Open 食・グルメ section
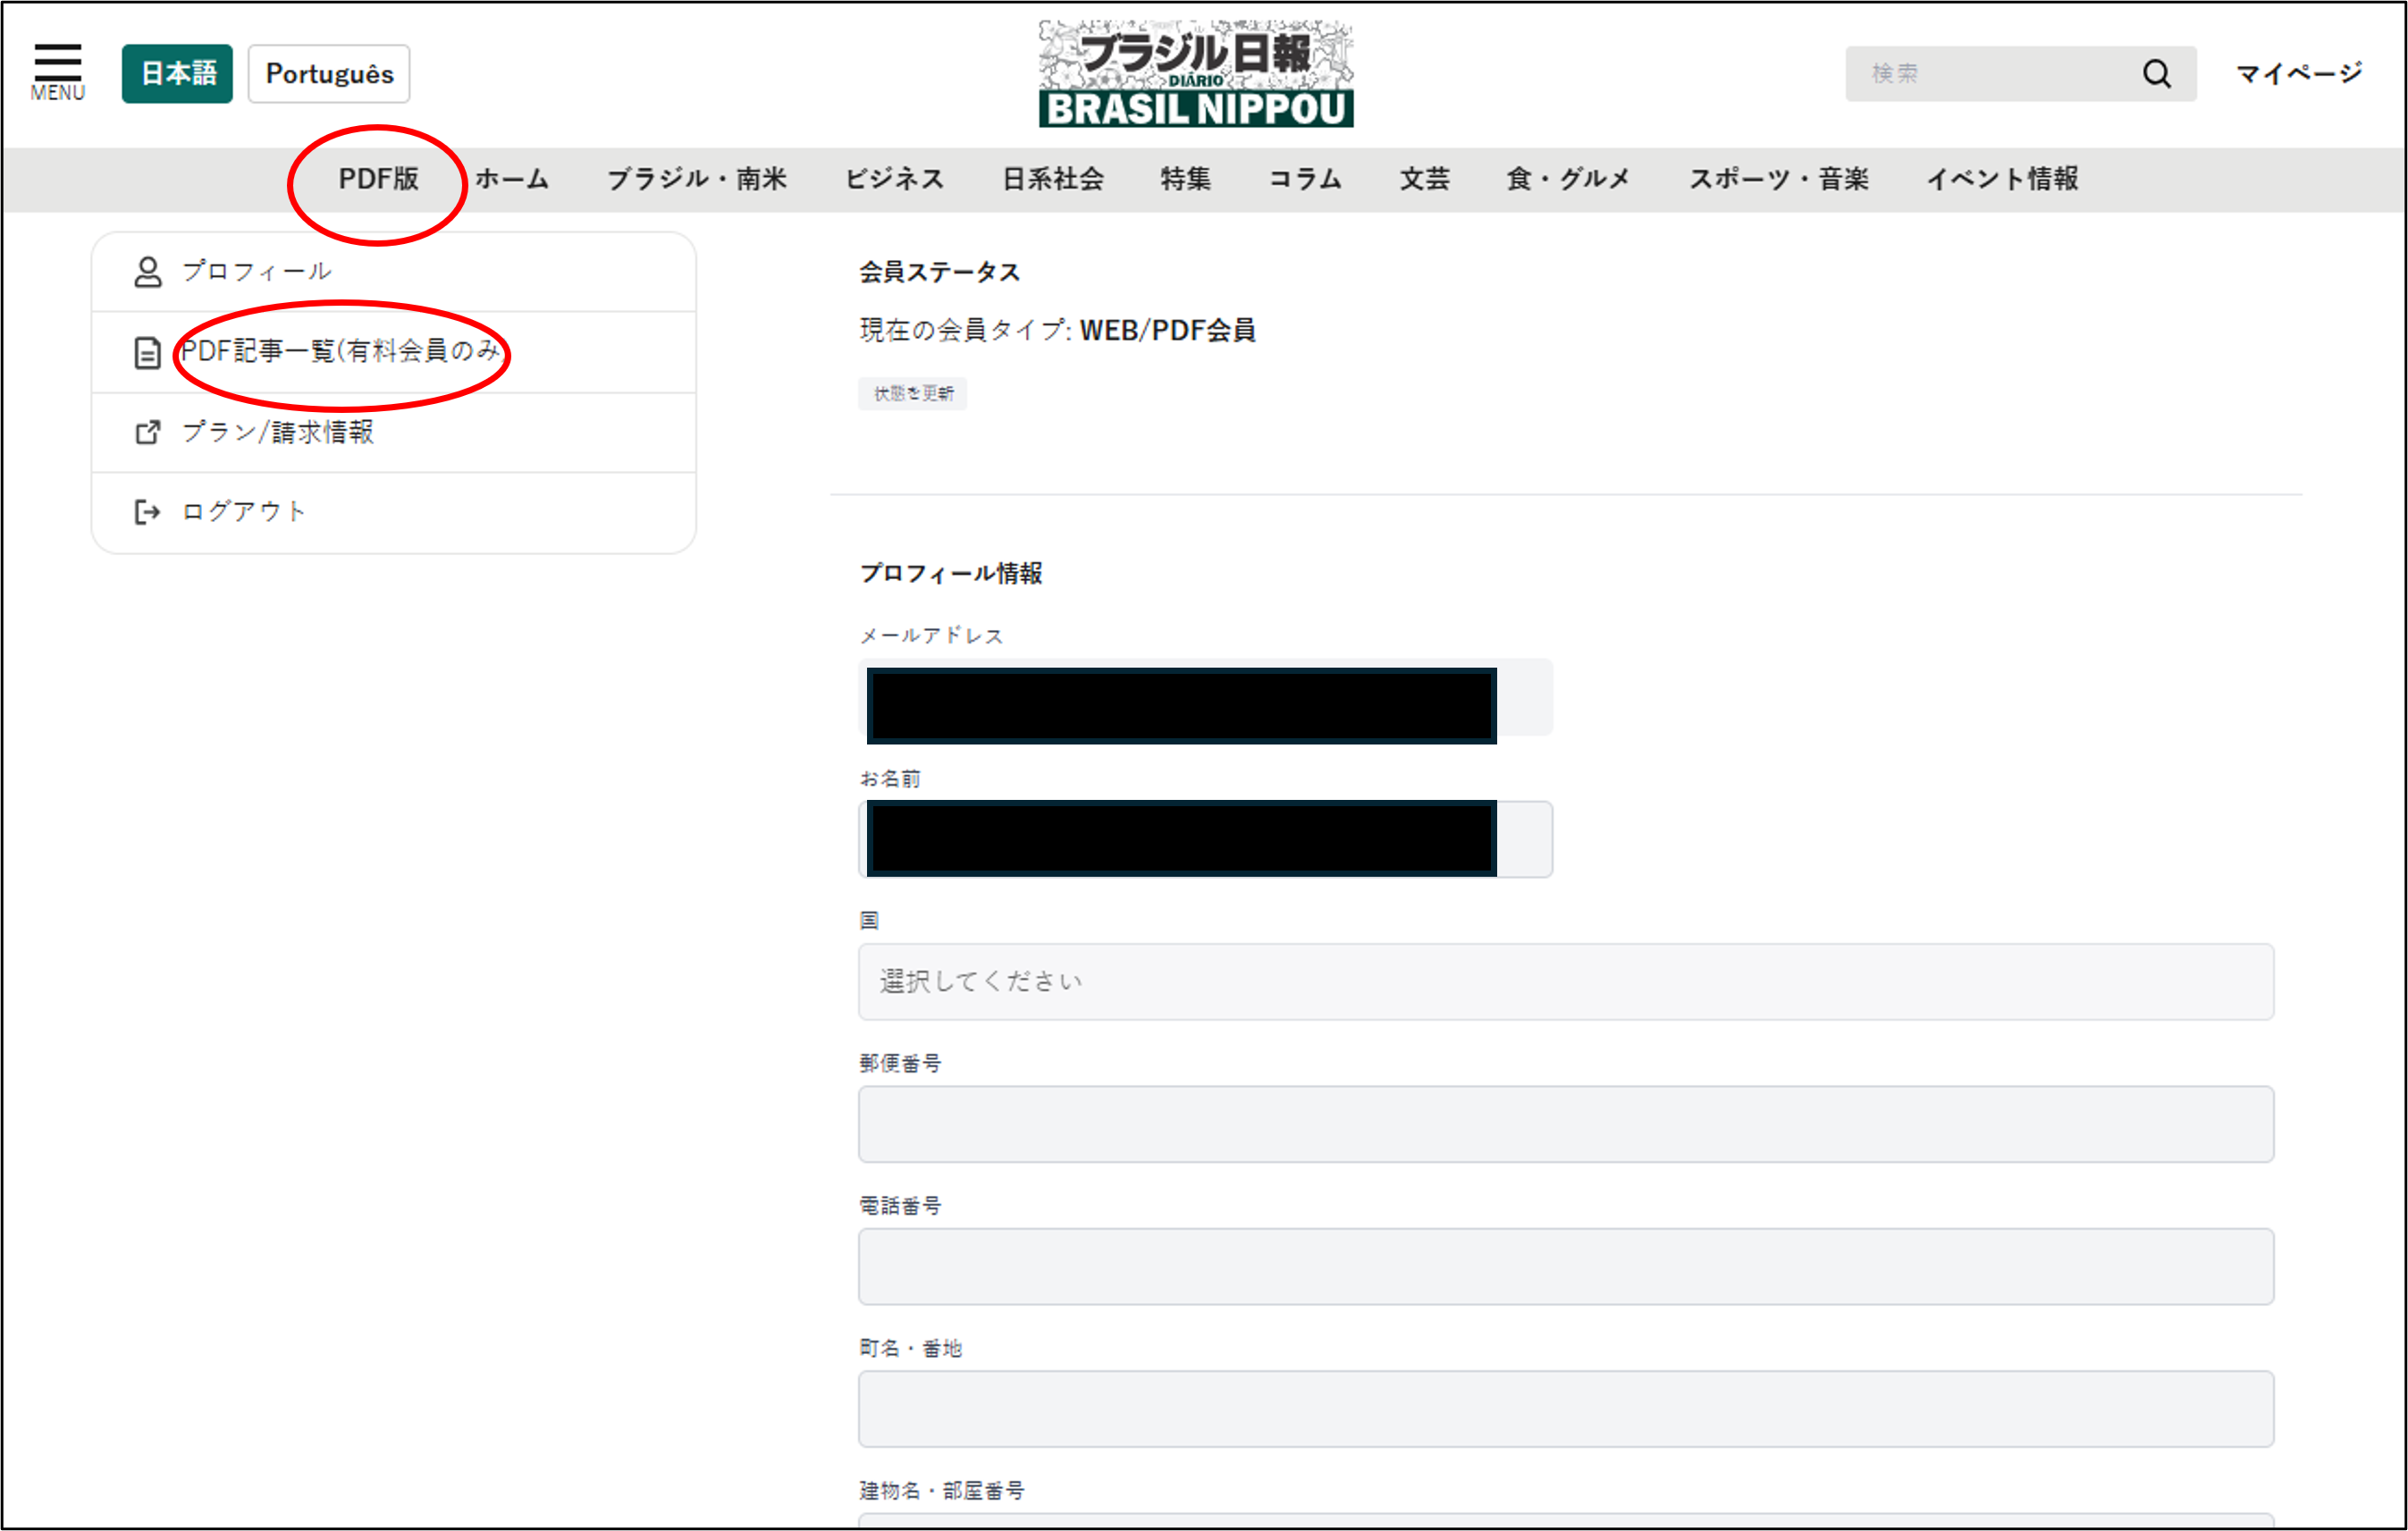Image resolution: width=2408 pixels, height=1531 pixels. (x=1569, y=179)
